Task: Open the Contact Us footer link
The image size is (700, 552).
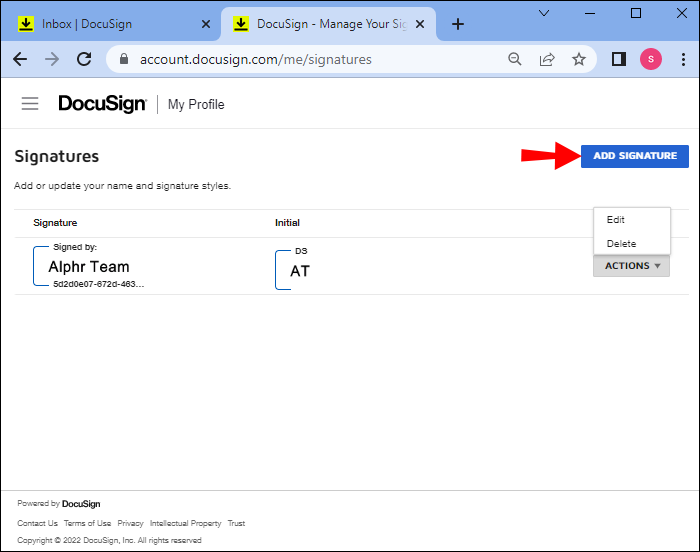Action: (x=37, y=523)
